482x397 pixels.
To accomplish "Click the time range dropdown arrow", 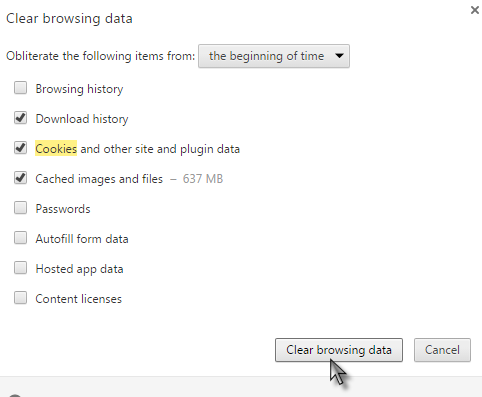I will tap(339, 56).
